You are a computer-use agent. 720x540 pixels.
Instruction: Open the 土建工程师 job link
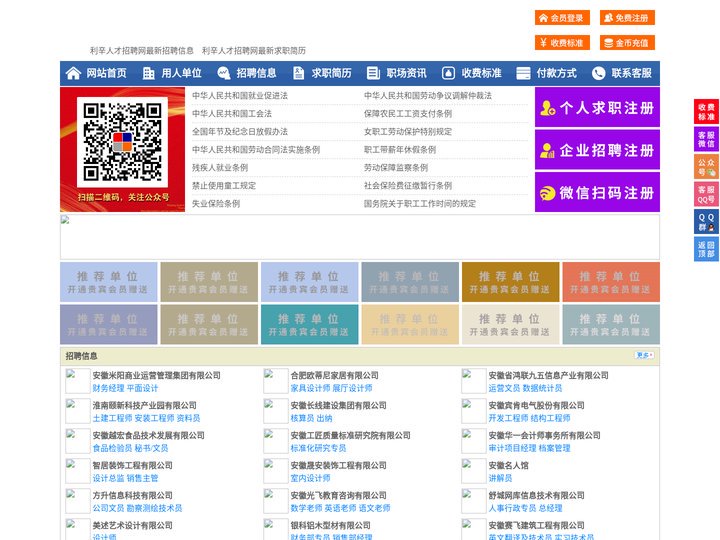[112, 418]
